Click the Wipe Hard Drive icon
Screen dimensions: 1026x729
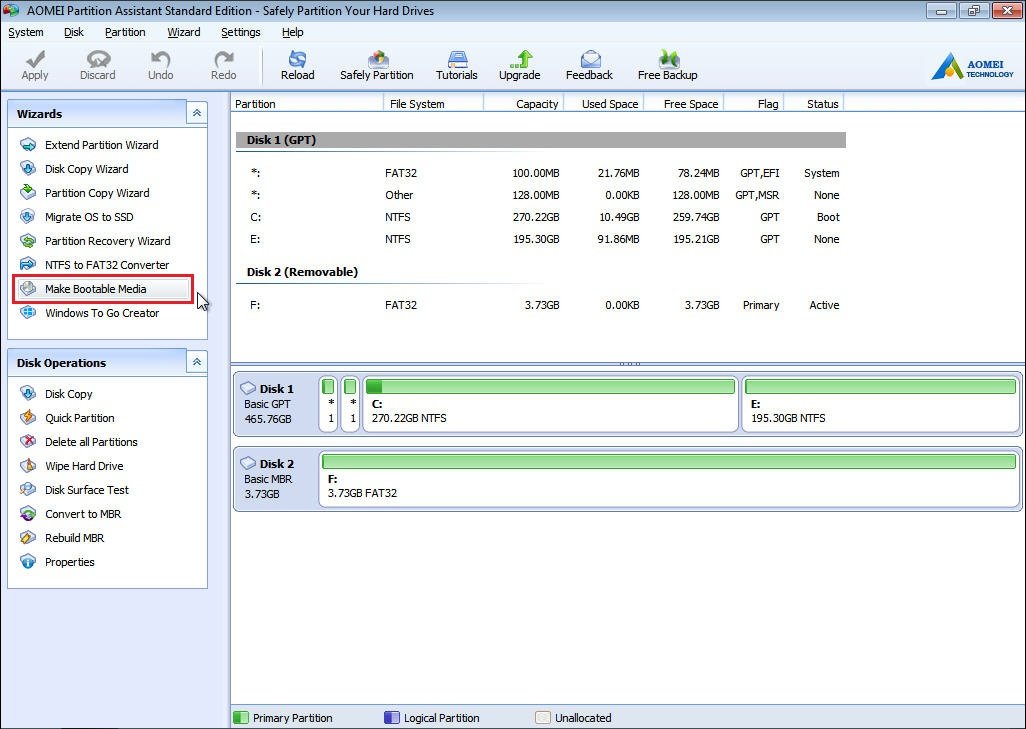pyautogui.click(x=28, y=465)
